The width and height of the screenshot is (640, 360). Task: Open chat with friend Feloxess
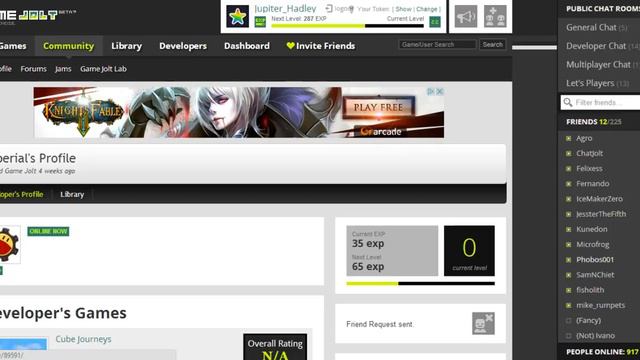(x=589, y=169)
